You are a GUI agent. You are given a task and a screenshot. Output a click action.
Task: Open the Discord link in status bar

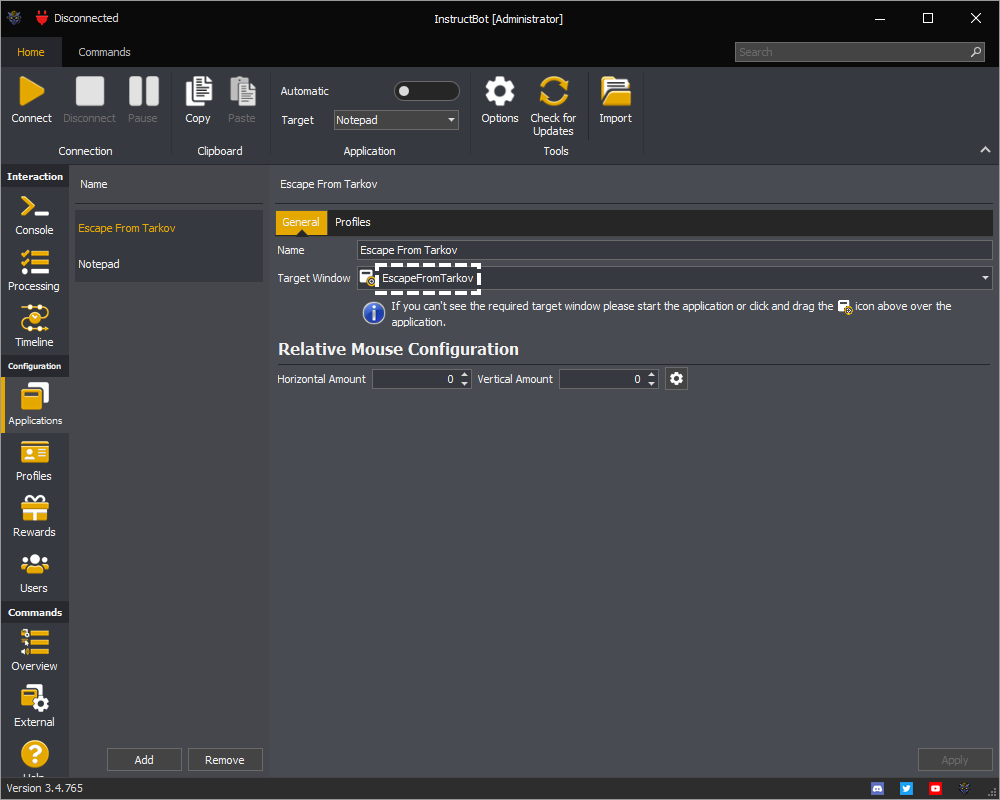coord(878,789)
